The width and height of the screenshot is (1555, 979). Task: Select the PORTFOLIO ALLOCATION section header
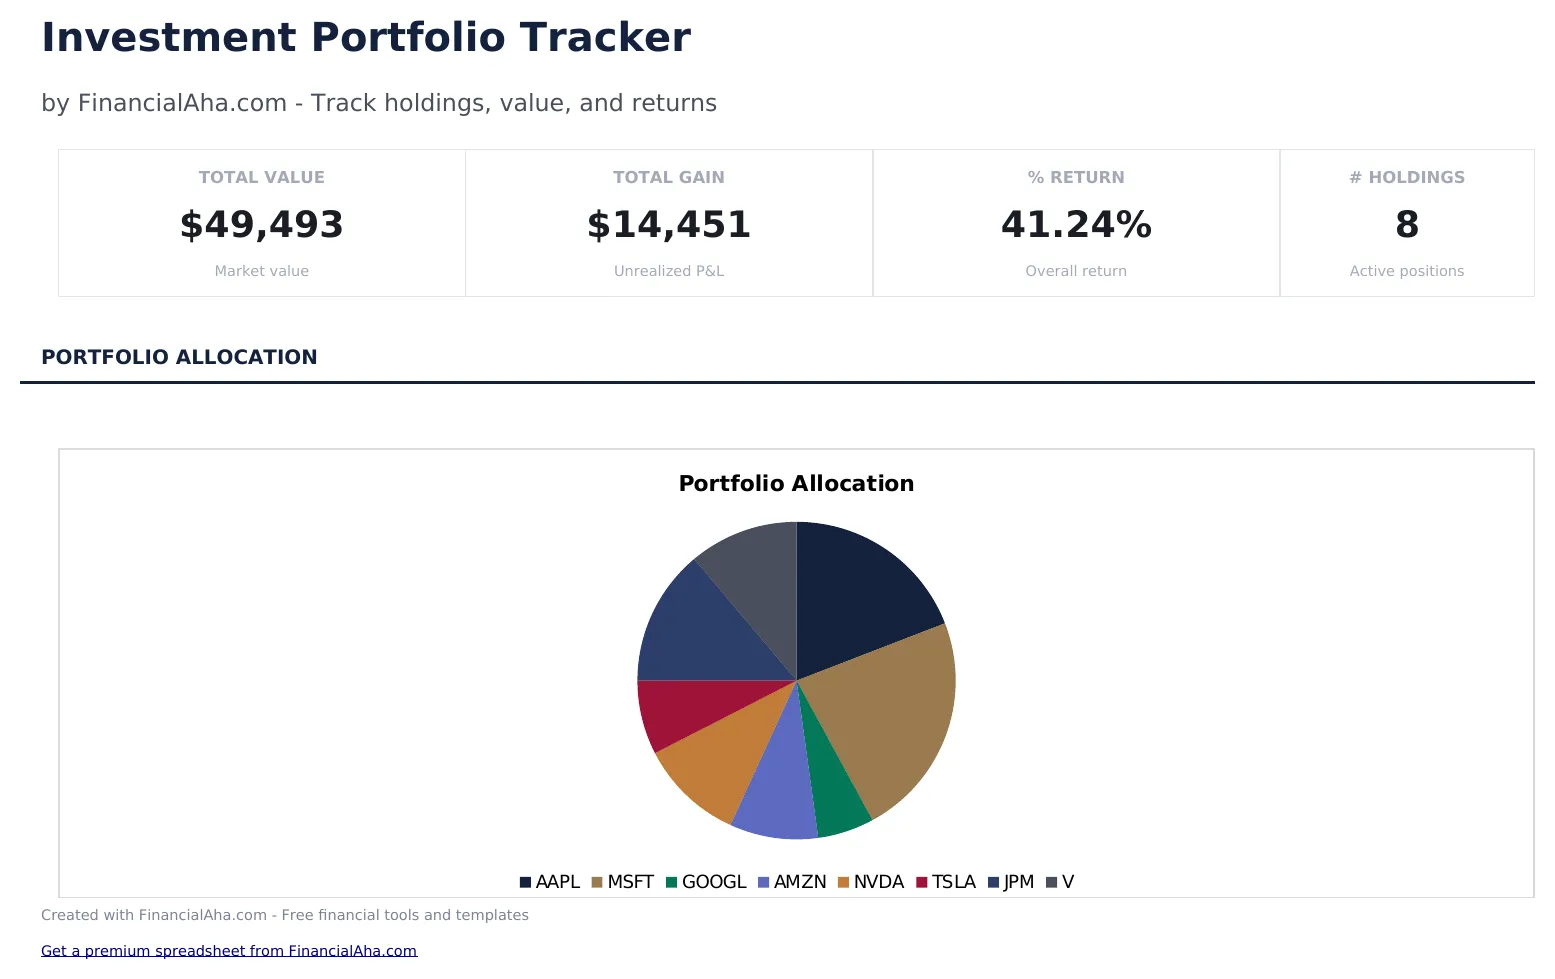(179, 357)
